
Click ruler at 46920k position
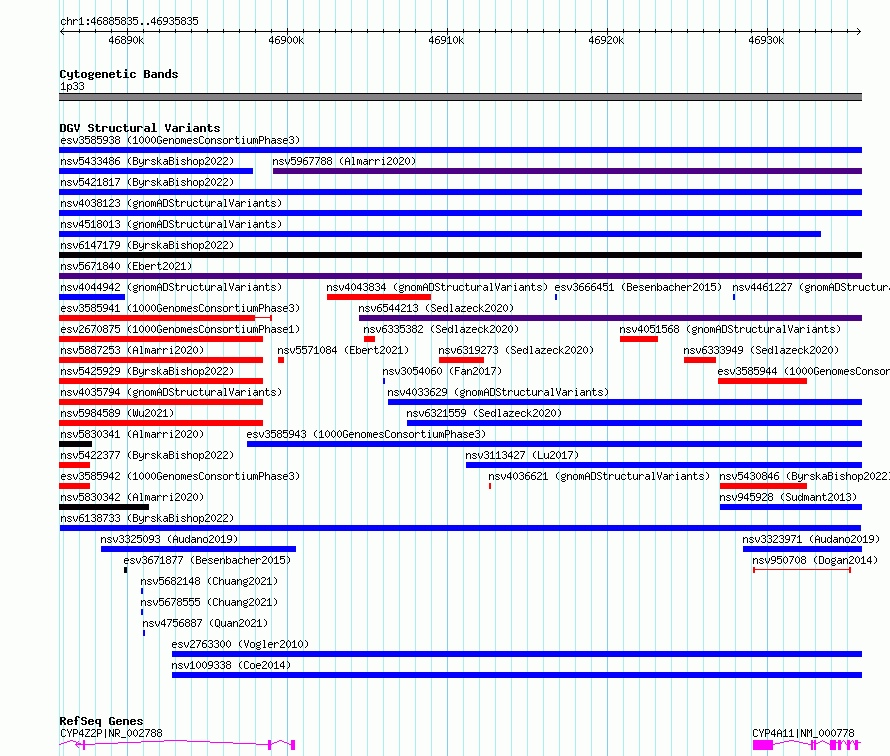(x=606, y=40)
